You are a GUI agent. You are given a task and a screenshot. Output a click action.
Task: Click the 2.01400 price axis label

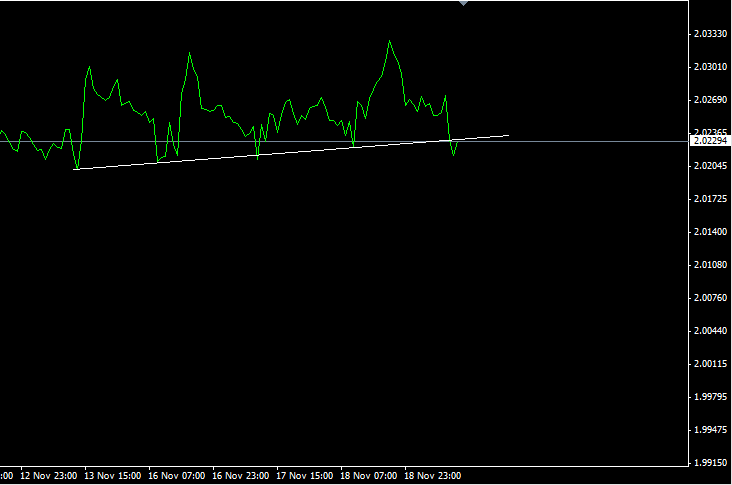click(711, 232)
